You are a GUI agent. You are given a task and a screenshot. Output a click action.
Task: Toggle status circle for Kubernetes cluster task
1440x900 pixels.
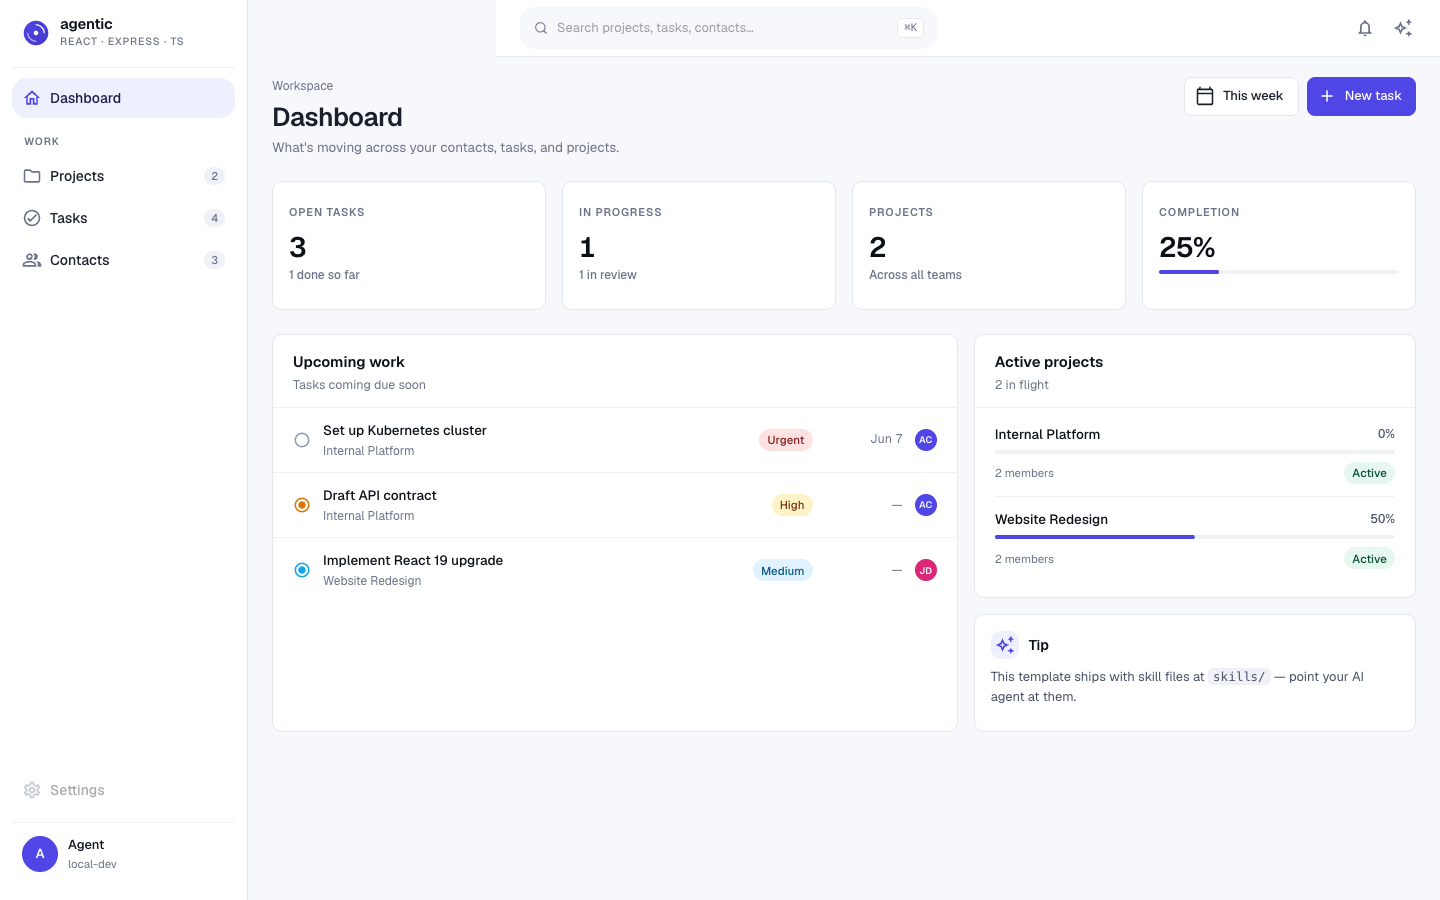tap(302, 440)
